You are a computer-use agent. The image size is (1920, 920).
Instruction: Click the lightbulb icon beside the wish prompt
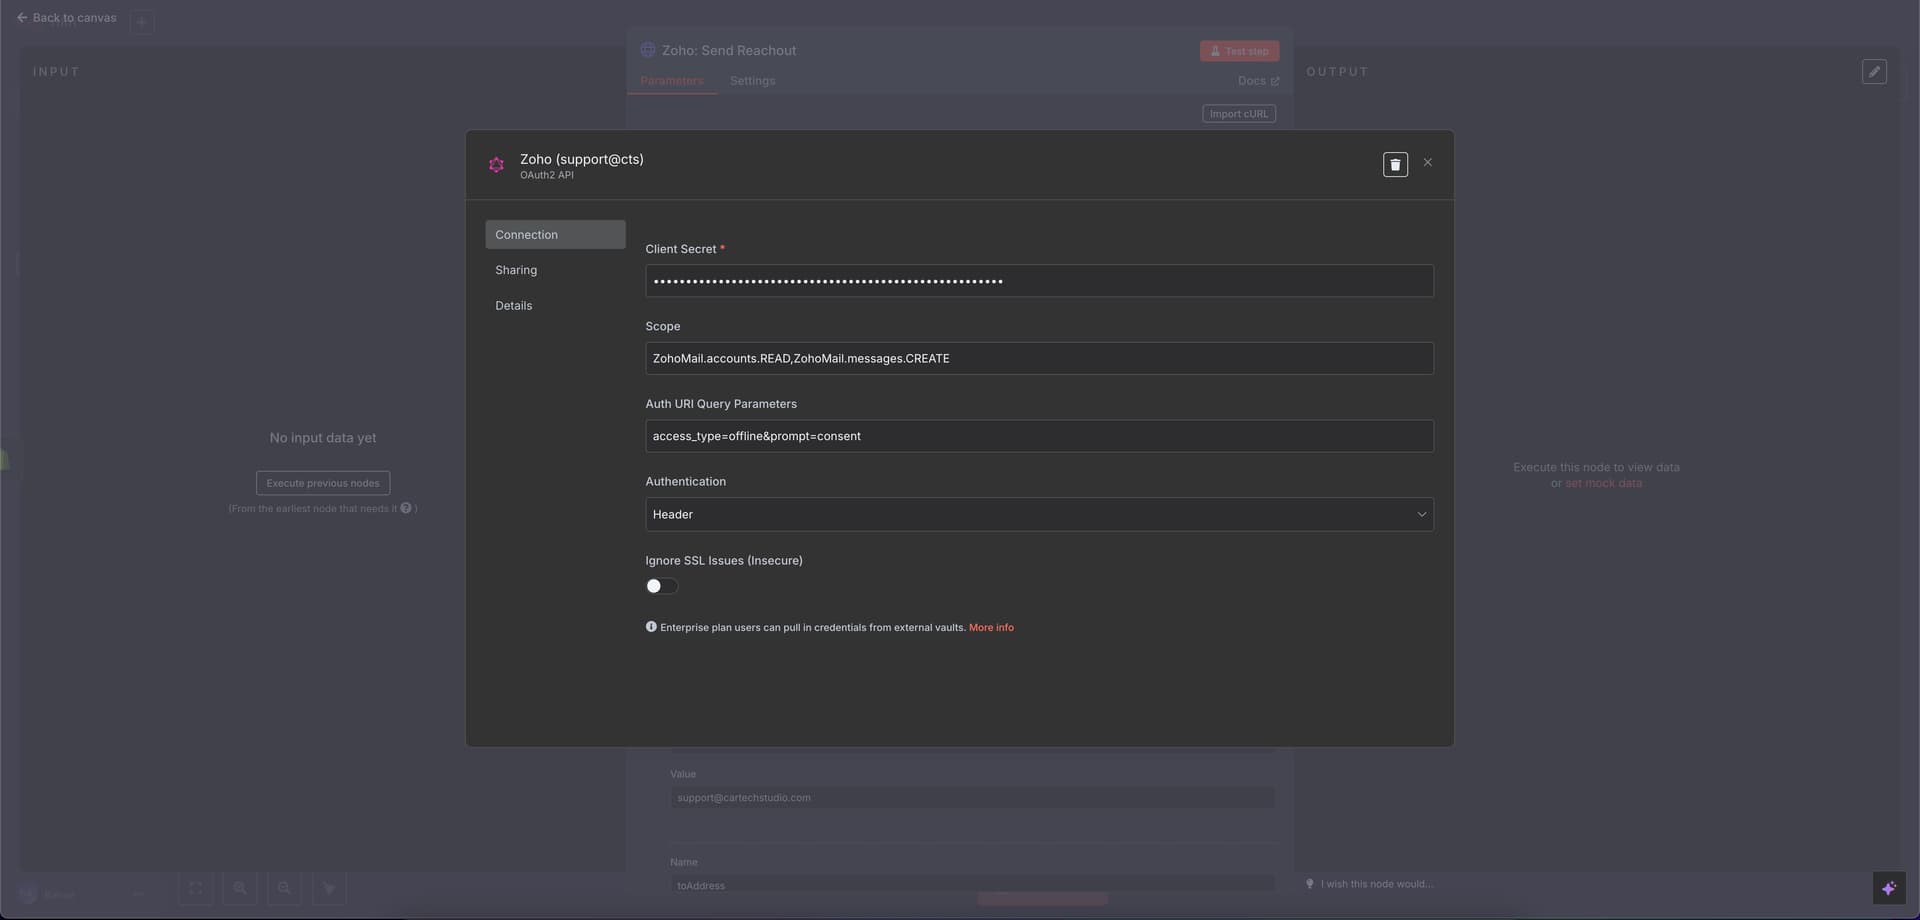coord(1309,884)
